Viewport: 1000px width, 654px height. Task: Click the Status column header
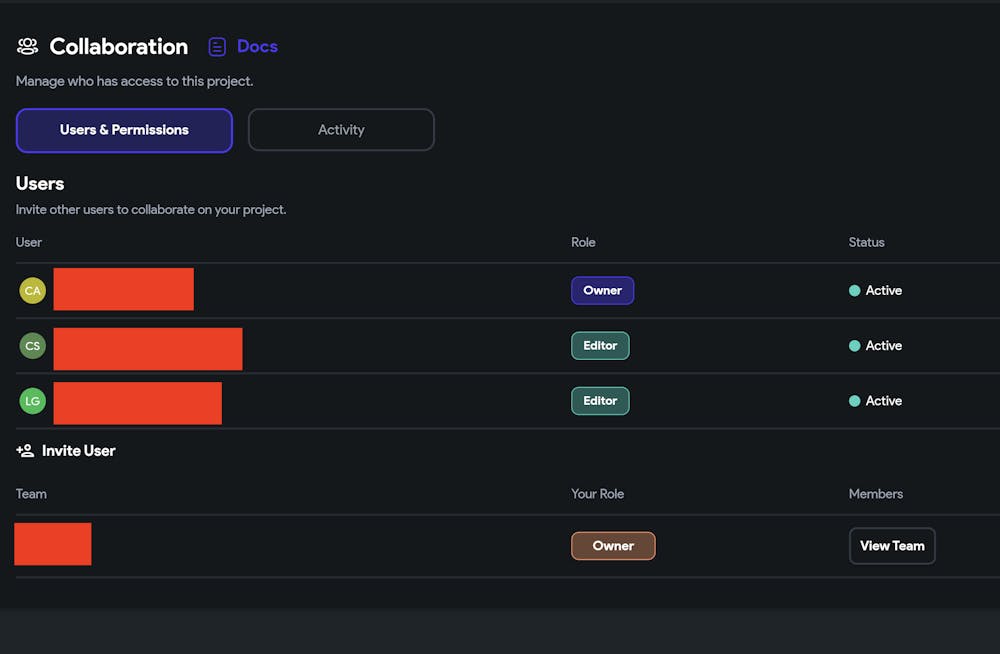[x=866, y=242]
